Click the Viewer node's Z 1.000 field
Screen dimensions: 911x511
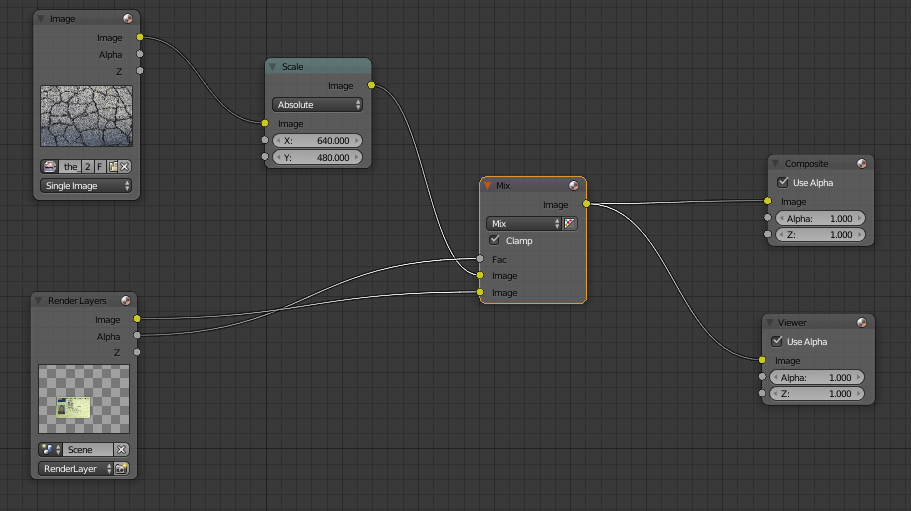click(816, 394)
